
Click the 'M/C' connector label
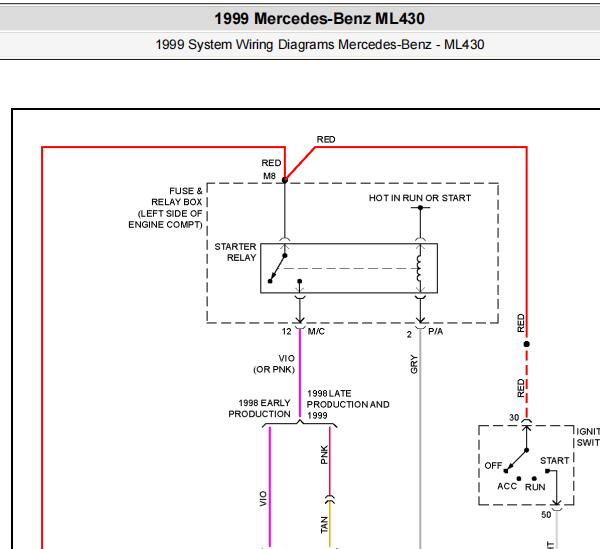coord(316,331)
